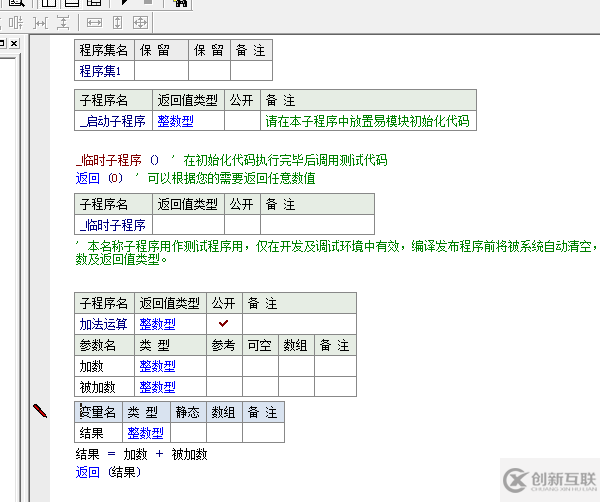Toggle the 静态 cell for variable 结果

click(188, 433)
